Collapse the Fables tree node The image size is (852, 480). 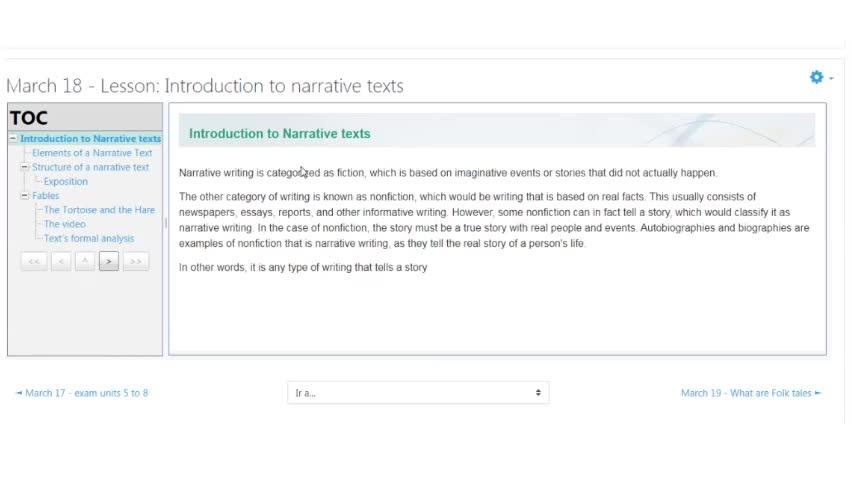coord(25,196)
